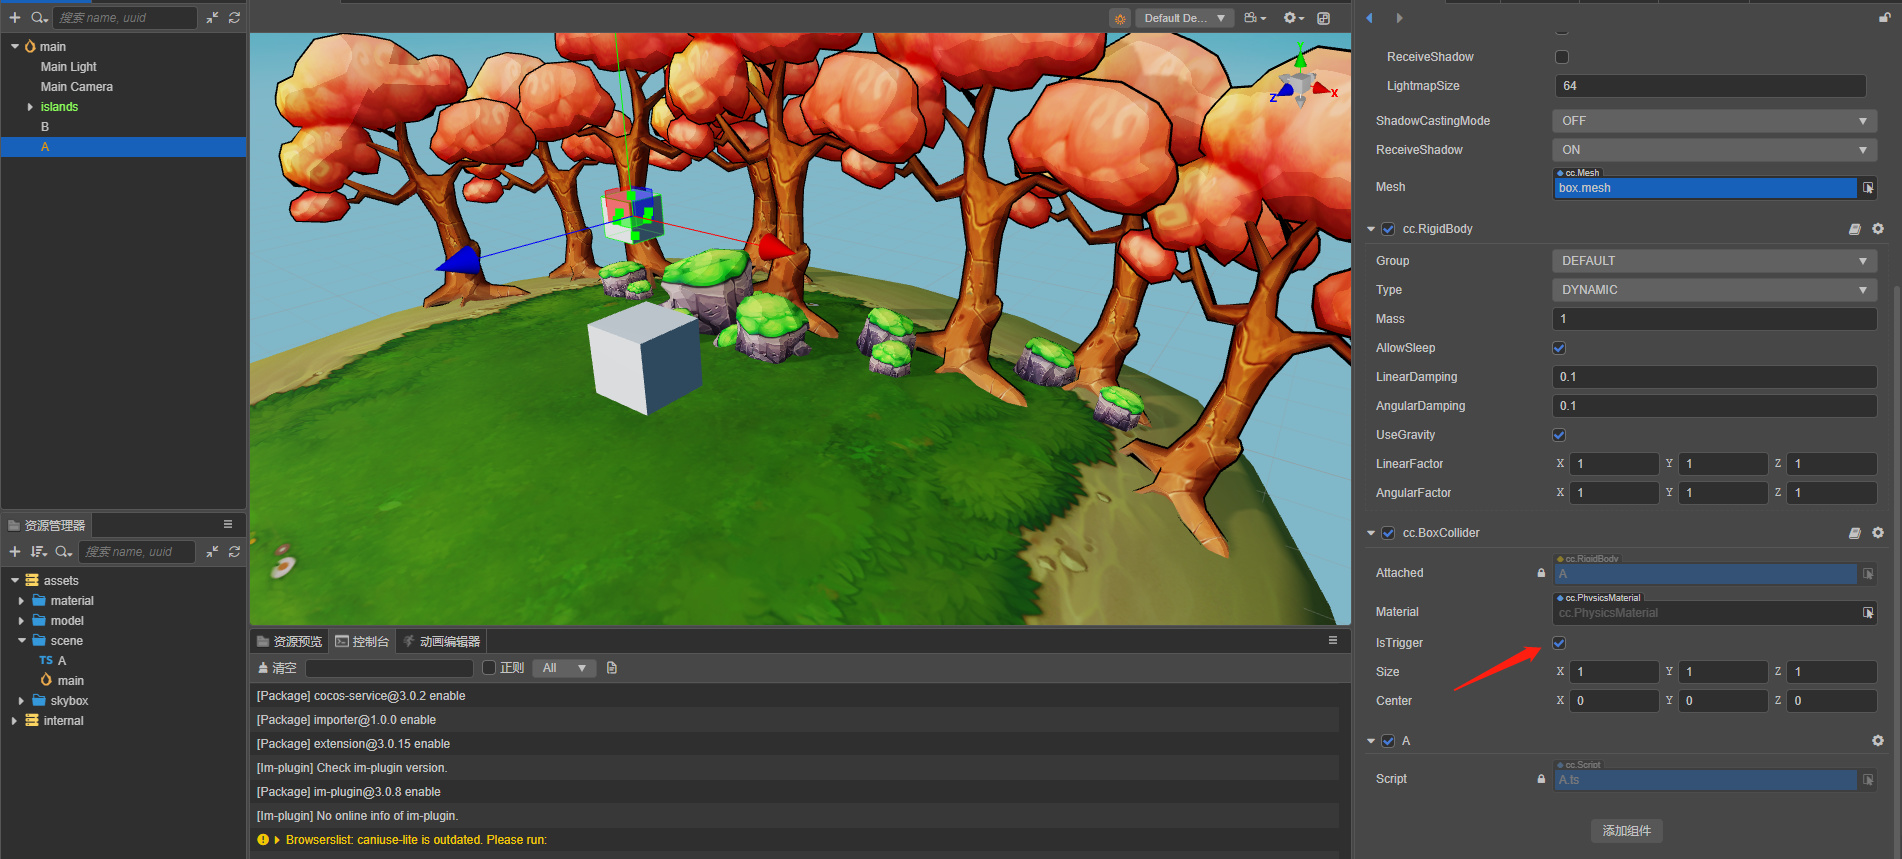Expand the skybox folder
Viewport: 1902px width, 859px height.
[x=21, y=701]
